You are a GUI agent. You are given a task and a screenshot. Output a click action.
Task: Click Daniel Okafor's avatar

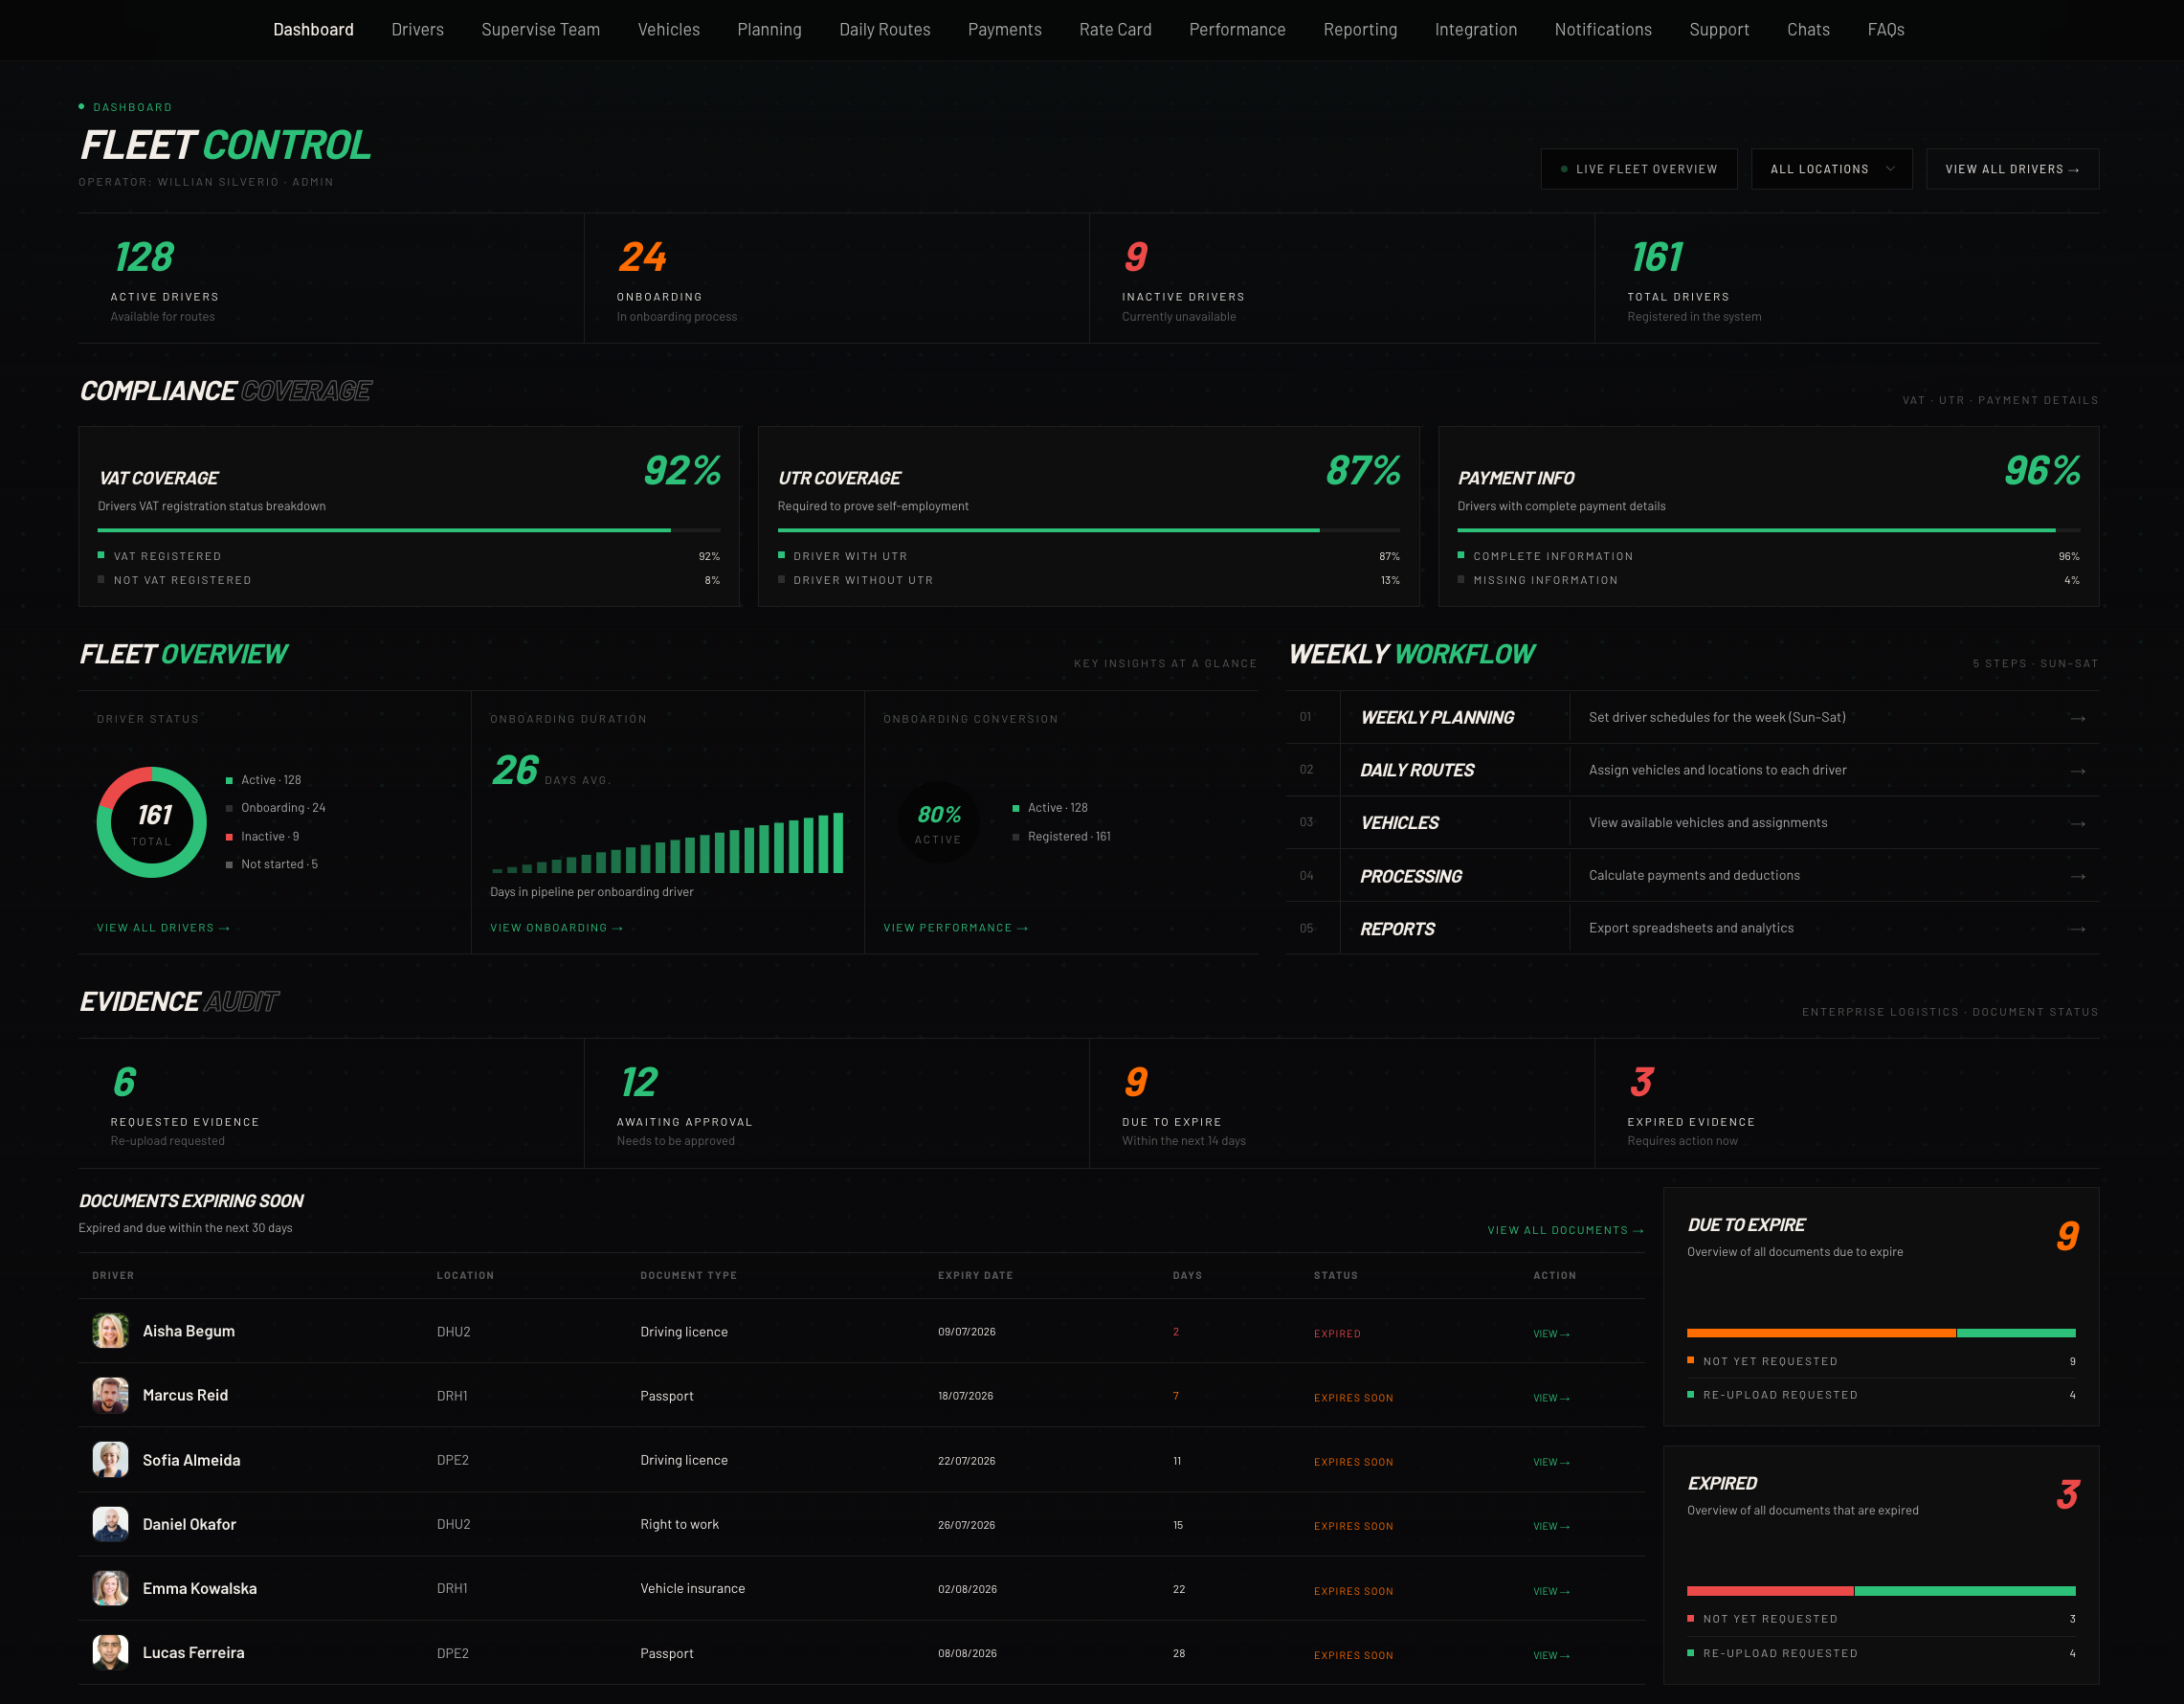tap(110, 1524)
